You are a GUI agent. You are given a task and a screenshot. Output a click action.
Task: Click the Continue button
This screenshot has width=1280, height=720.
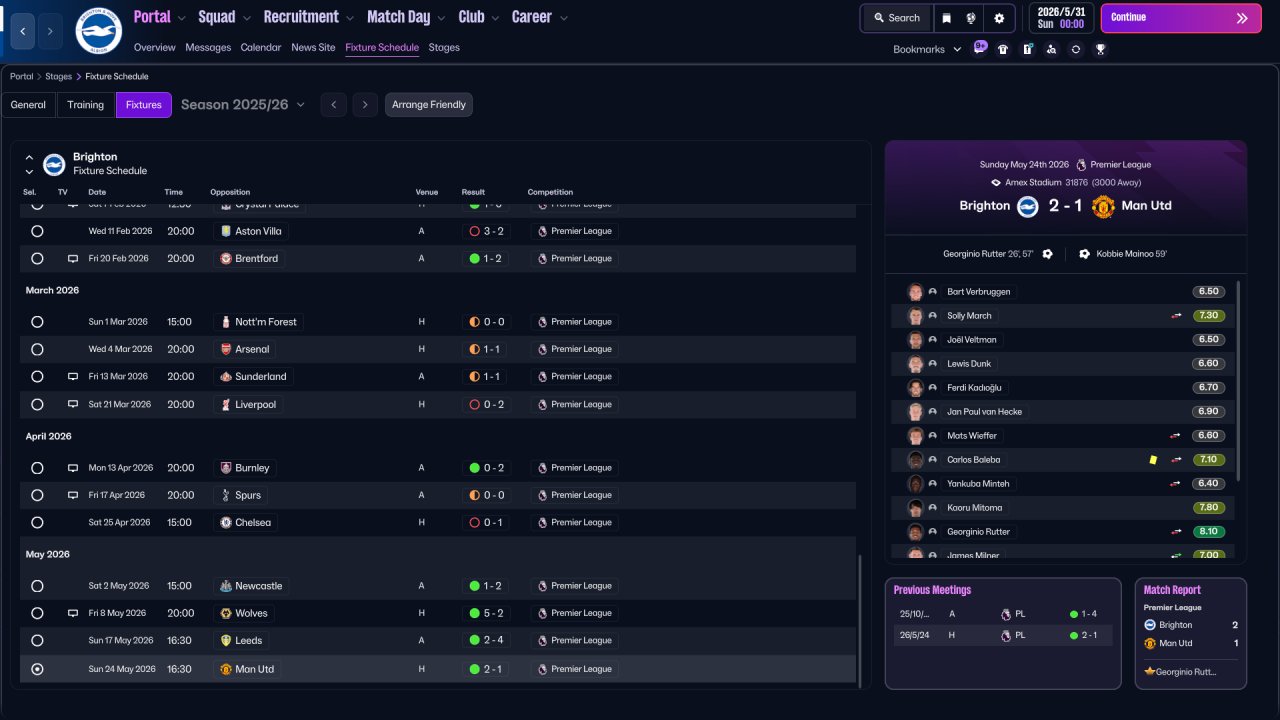tap(1181, 18)
